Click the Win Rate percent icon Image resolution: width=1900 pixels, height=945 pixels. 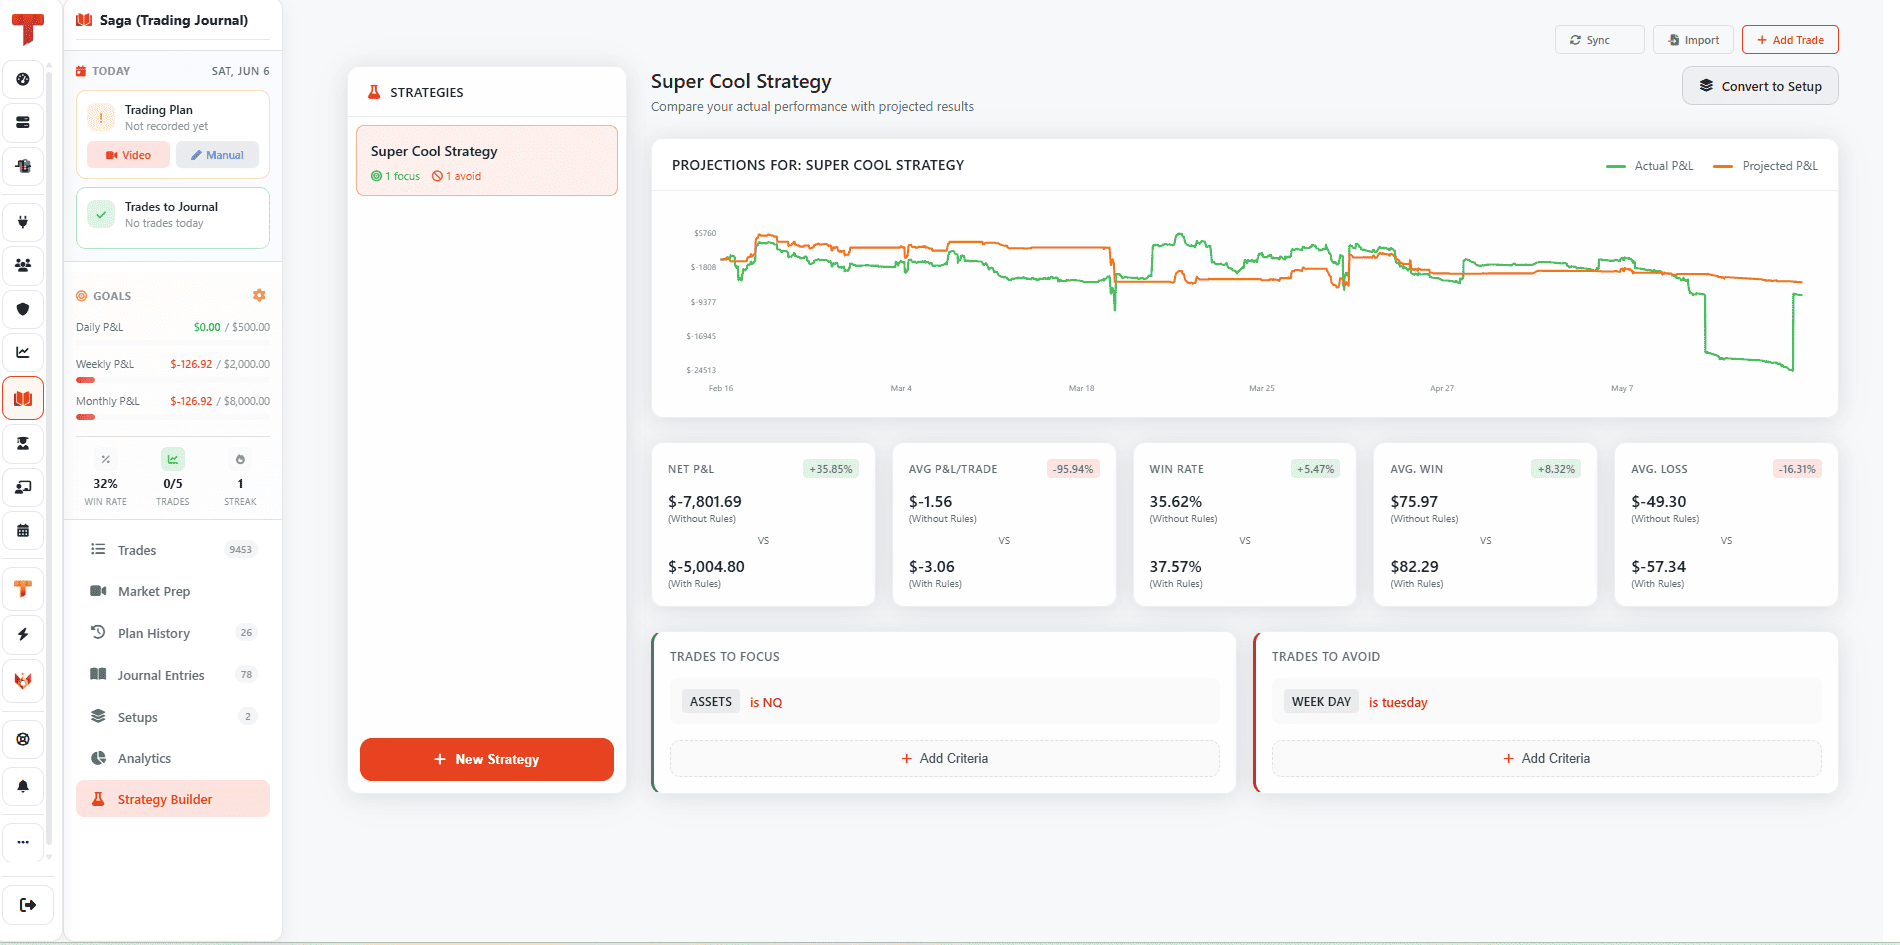(105, 460)
